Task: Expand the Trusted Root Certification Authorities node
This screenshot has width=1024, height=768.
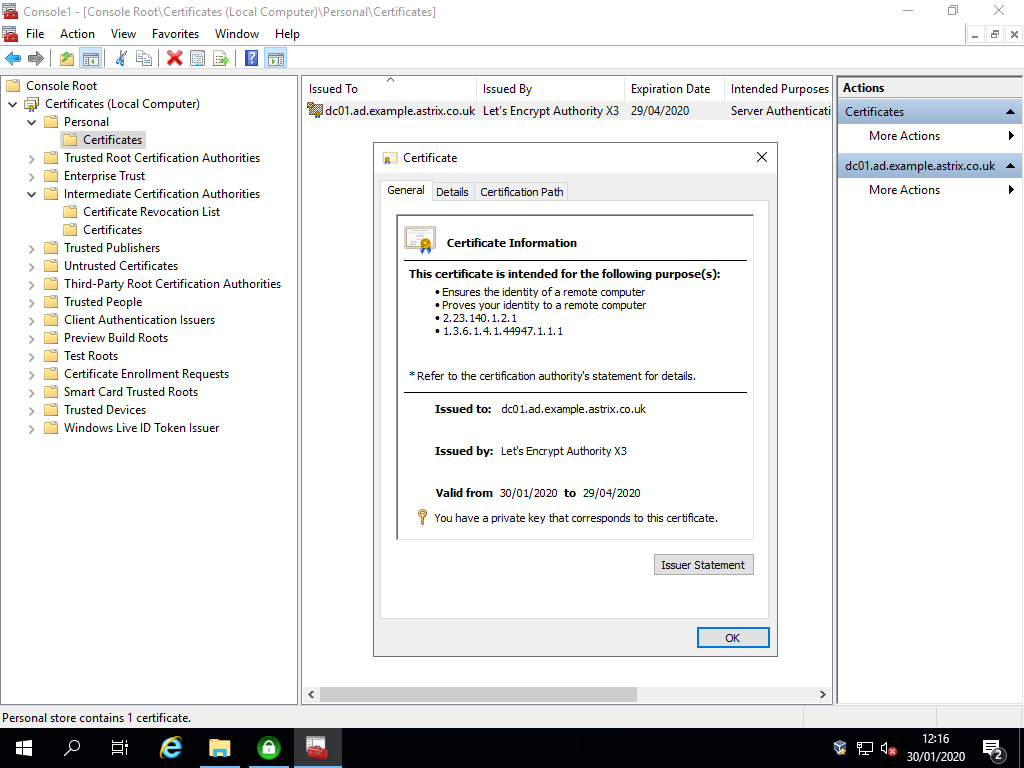Action: point(31,157)
